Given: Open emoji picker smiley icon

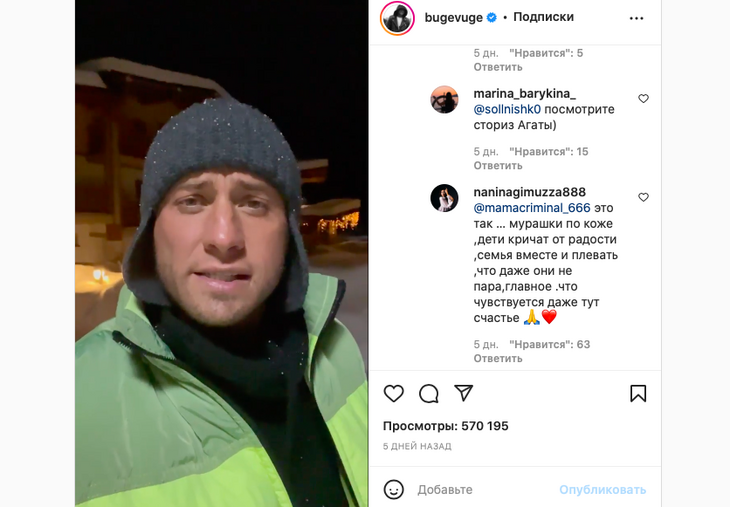Looking at the screenshot, I should click(x=393, y=490).
